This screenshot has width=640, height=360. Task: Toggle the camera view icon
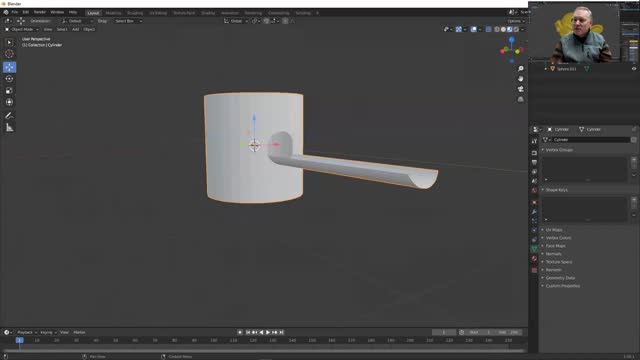(x=520, y=89)
